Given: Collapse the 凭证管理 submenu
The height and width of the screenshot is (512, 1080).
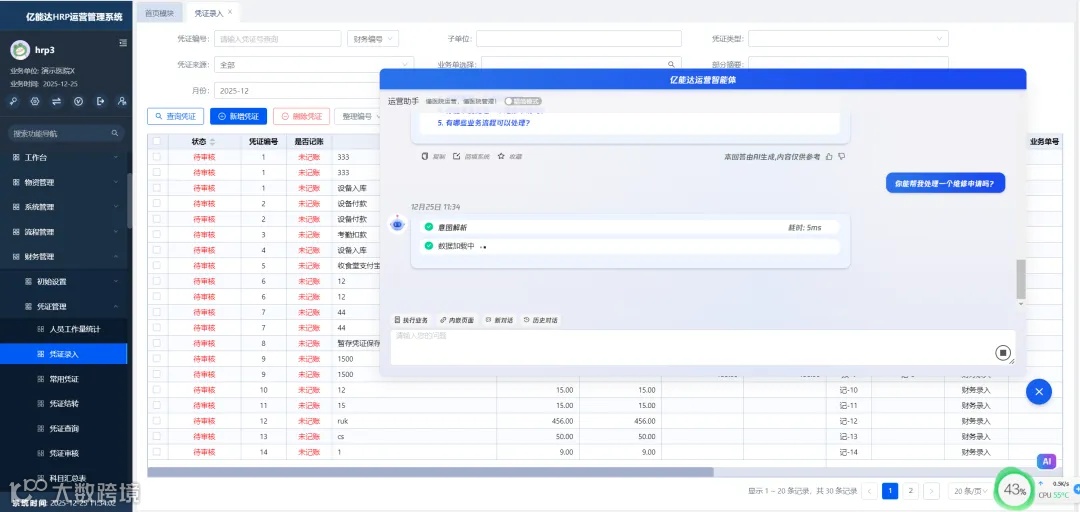Looking at the screenshot, I should tap(64, 306).
